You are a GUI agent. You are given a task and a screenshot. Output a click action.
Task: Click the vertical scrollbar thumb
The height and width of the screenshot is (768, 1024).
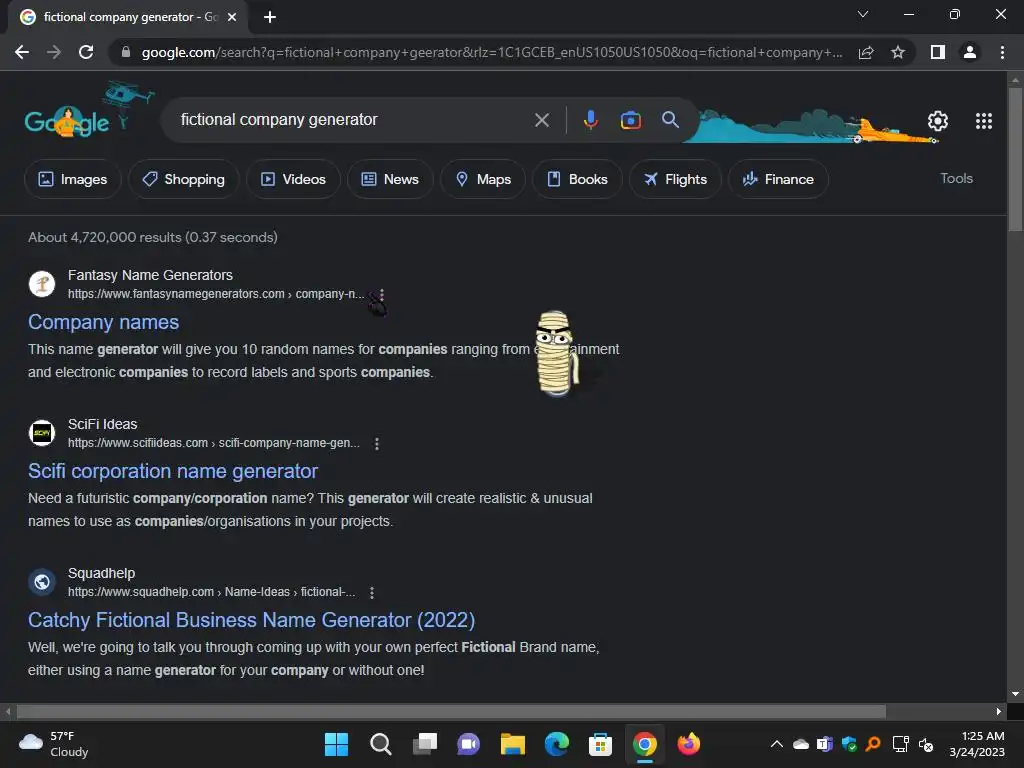[1015, 159]
